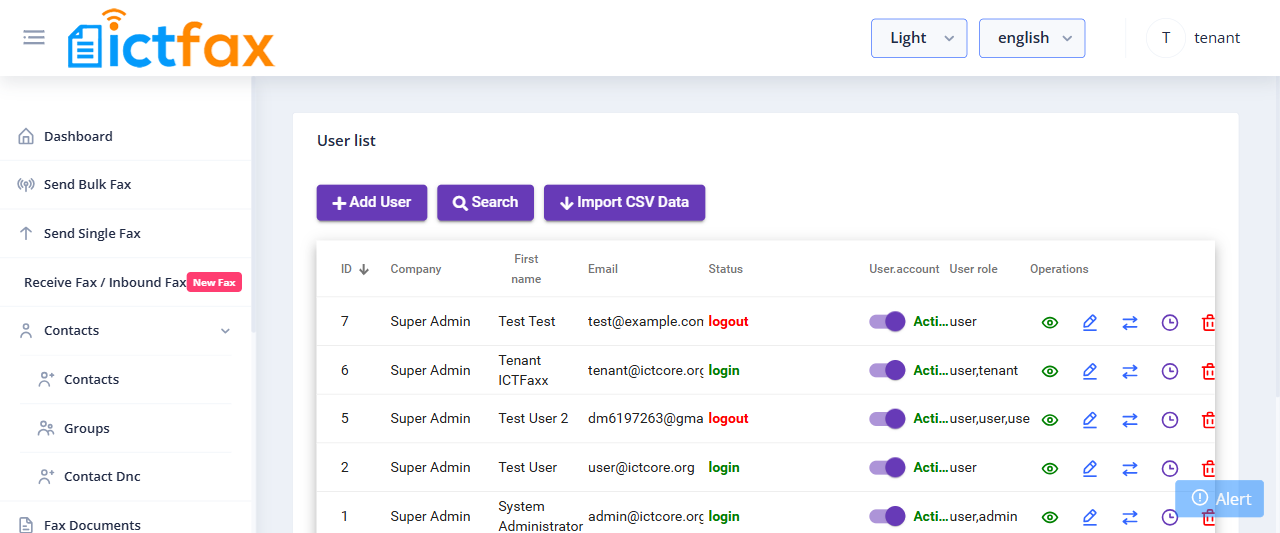Viewport: 1280px width, 533px height.
Task: Click Email column header
Action: pos(603,269)
